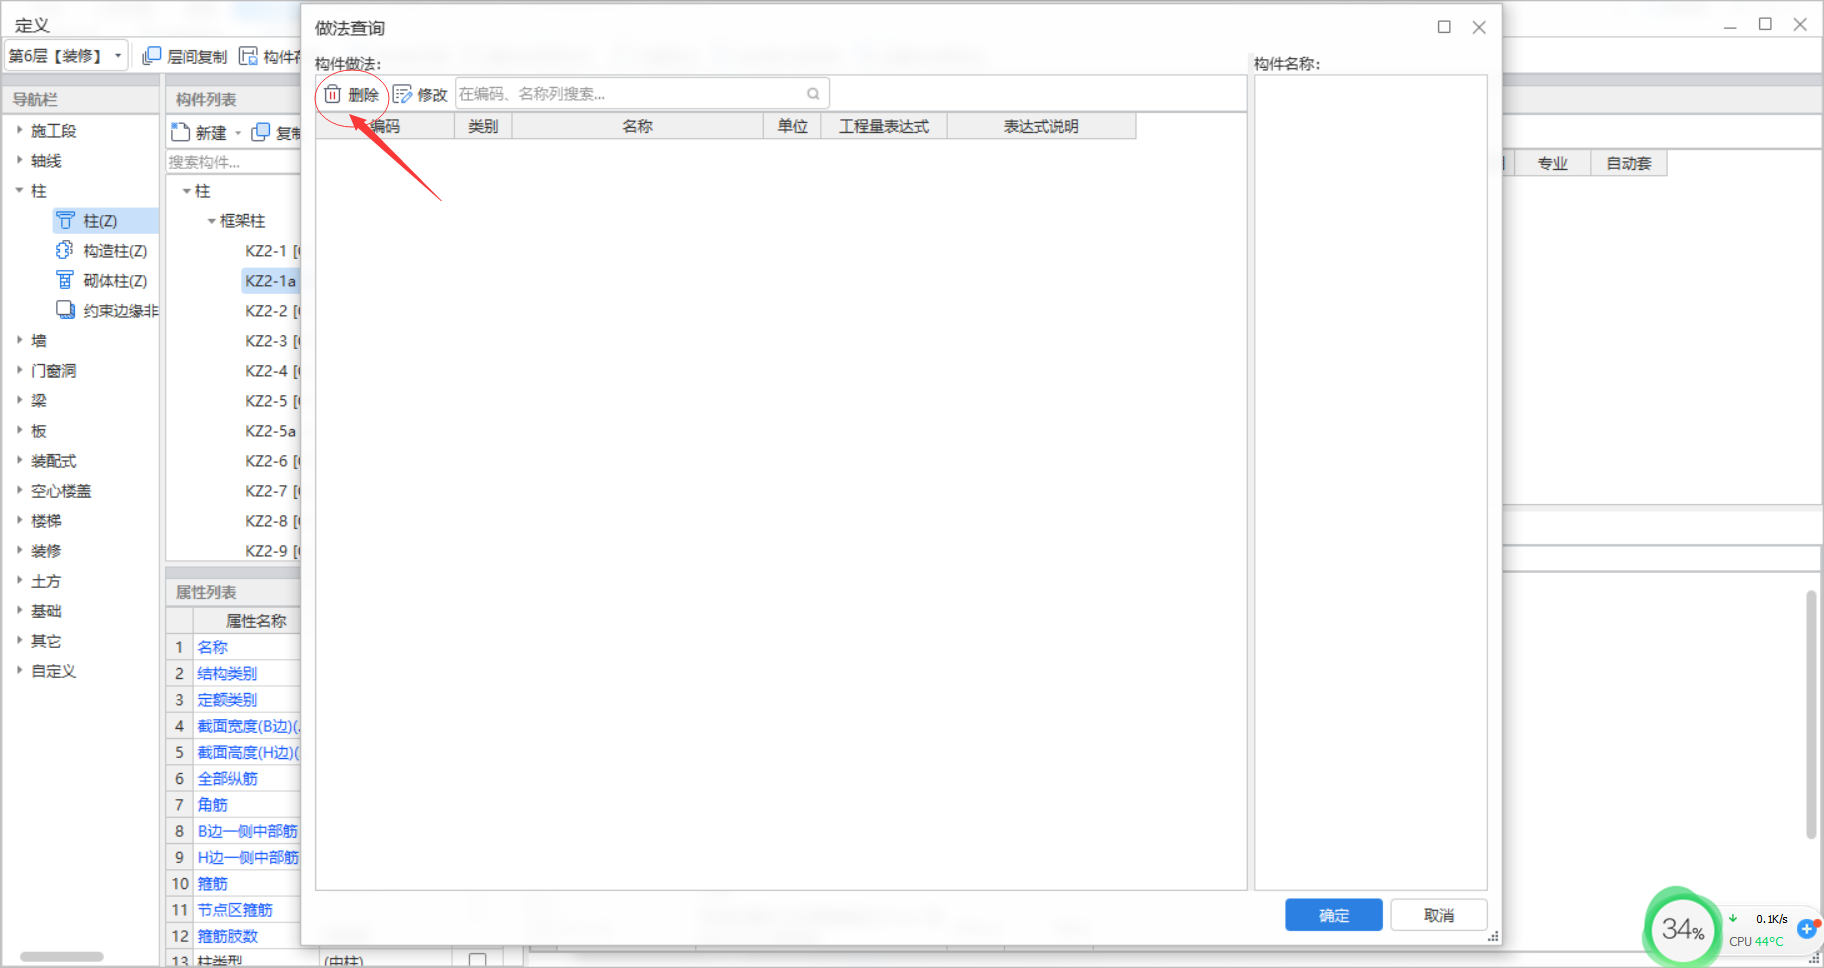This screenshot has width=1824, height=968.
Task: Select the 柱(Z) column icon
Action: coord(65,220)
